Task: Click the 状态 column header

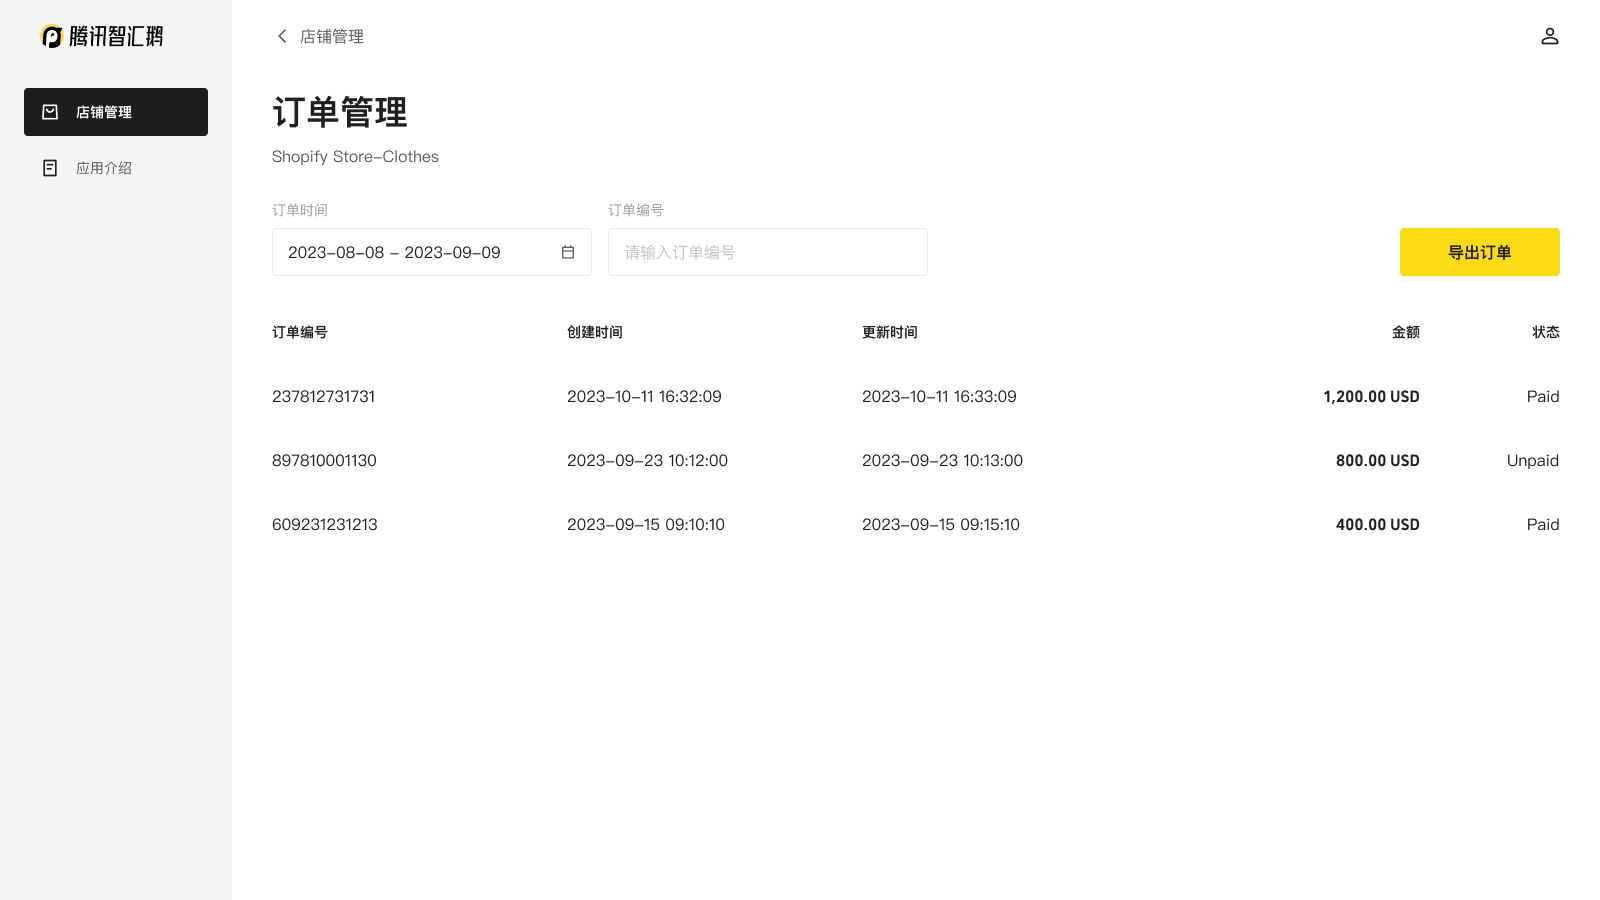Action: 1546,332
